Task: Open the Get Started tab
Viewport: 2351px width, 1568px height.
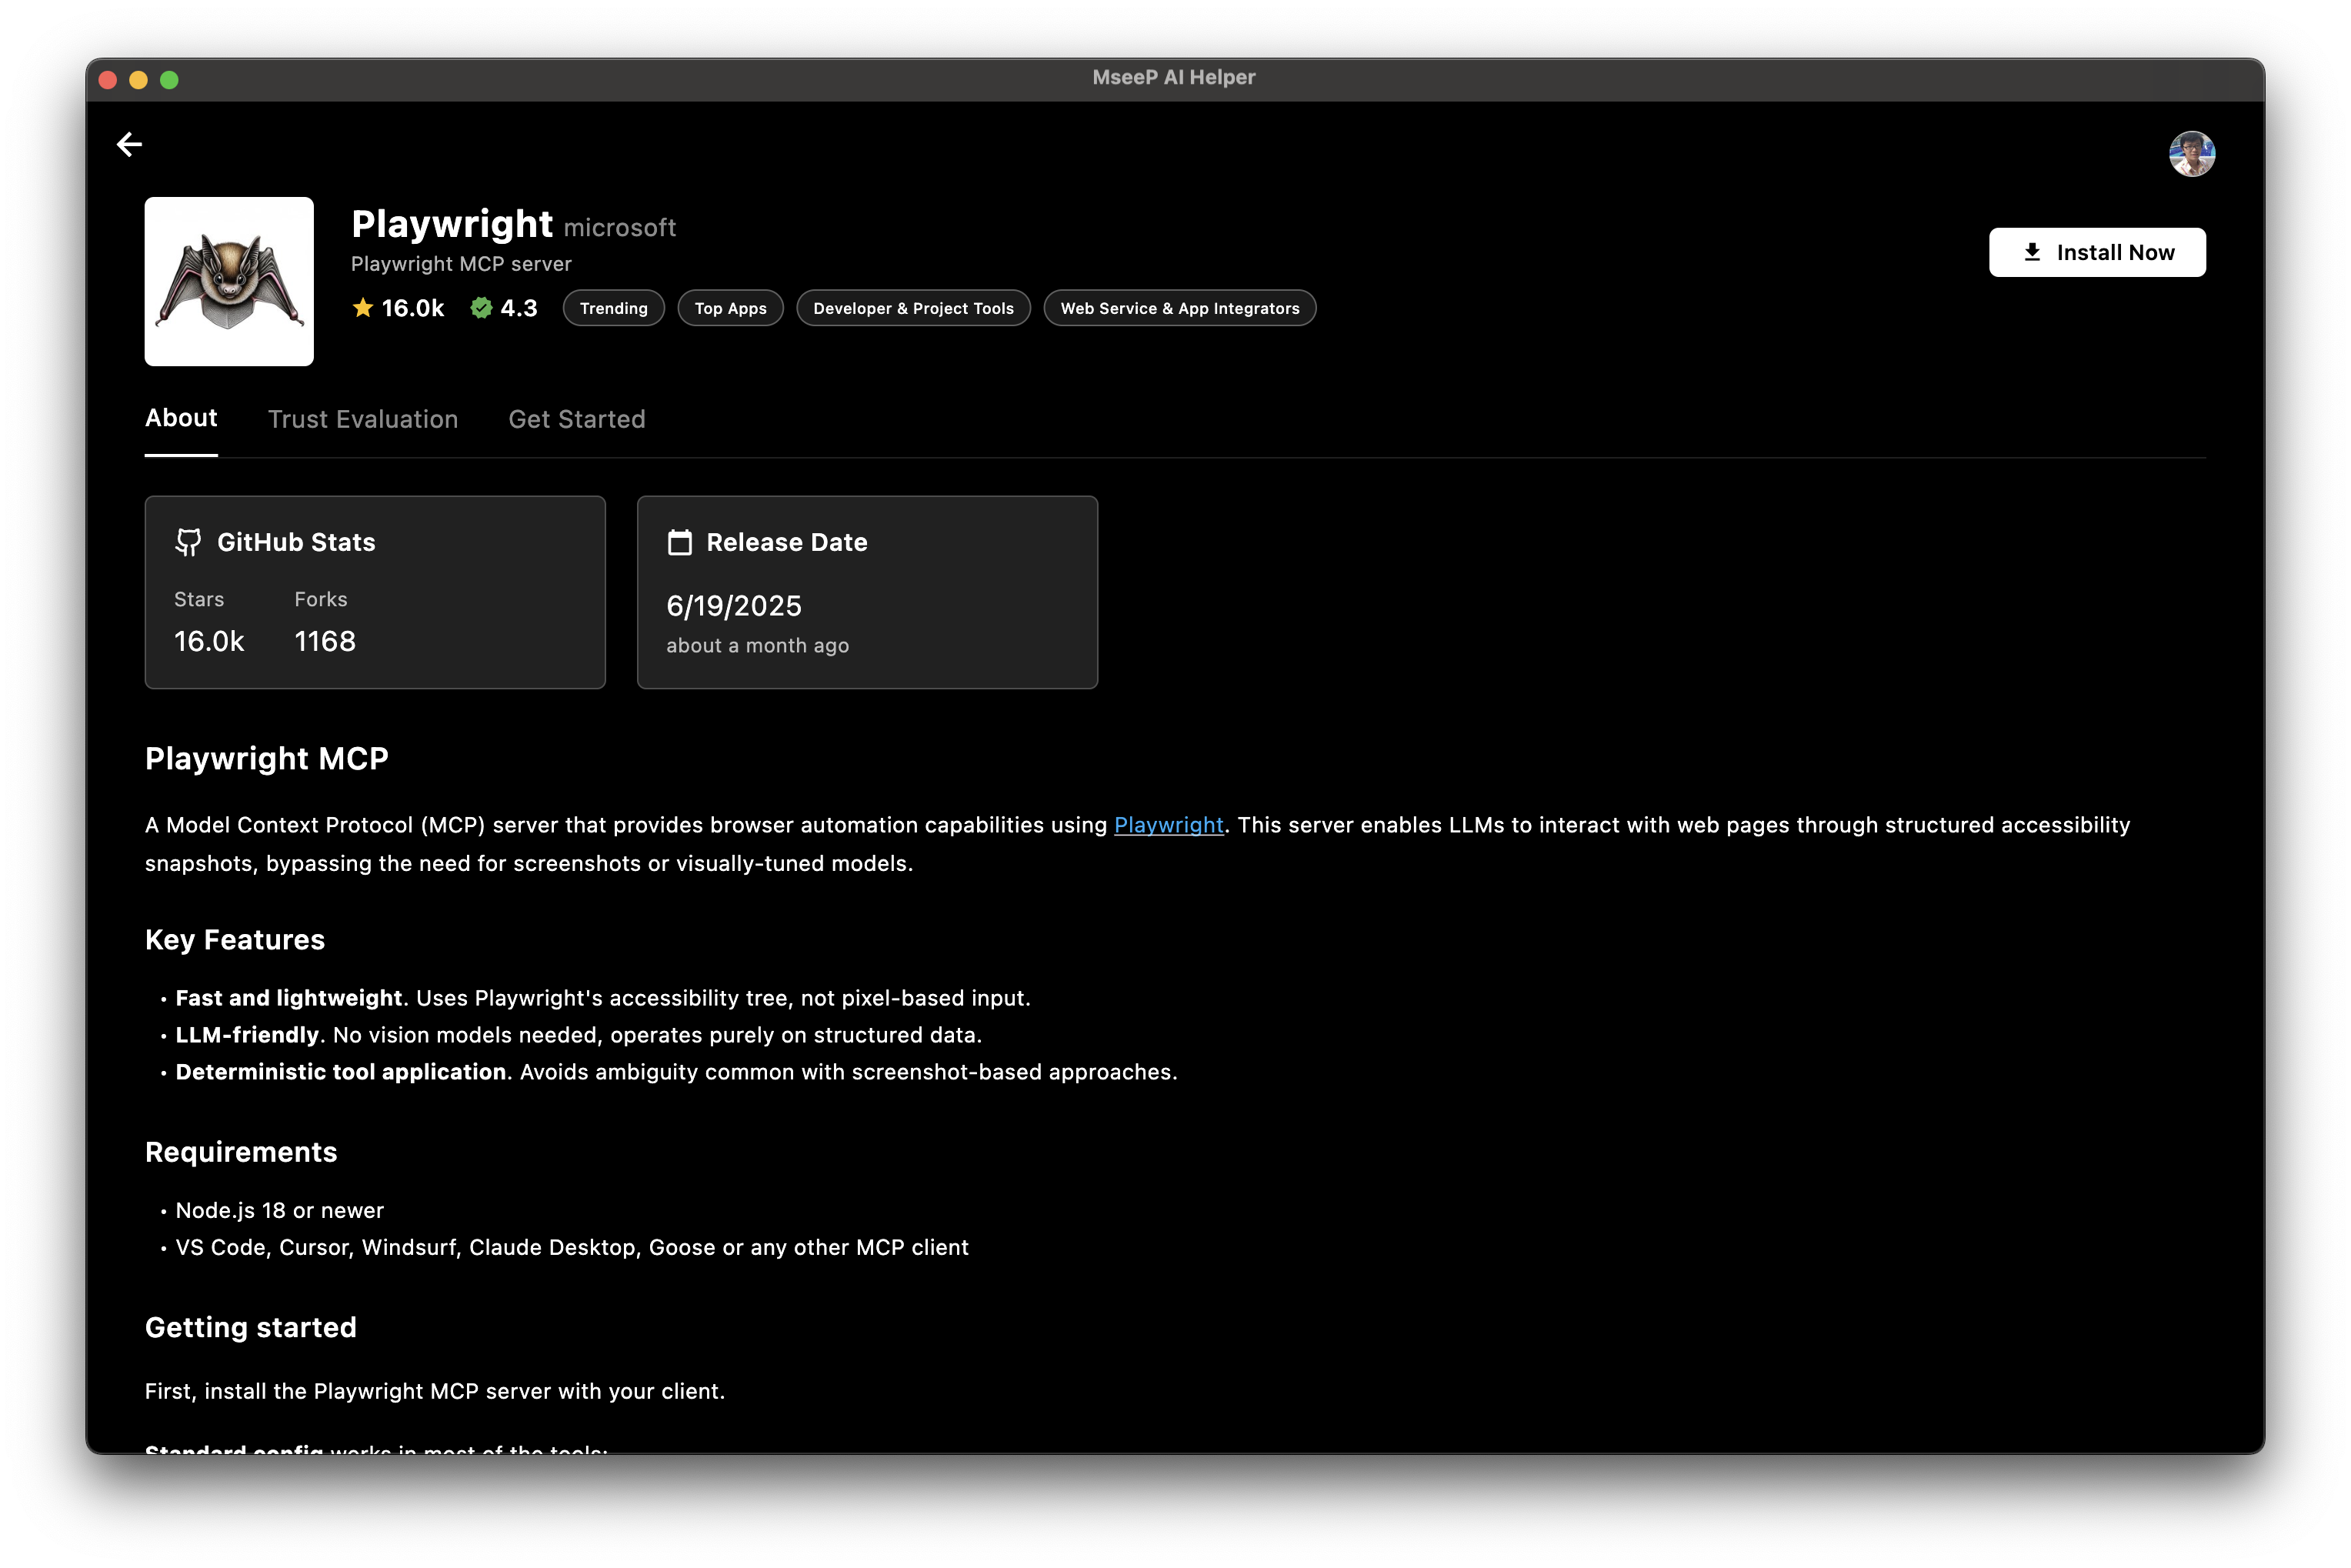Action: [577, 419]
